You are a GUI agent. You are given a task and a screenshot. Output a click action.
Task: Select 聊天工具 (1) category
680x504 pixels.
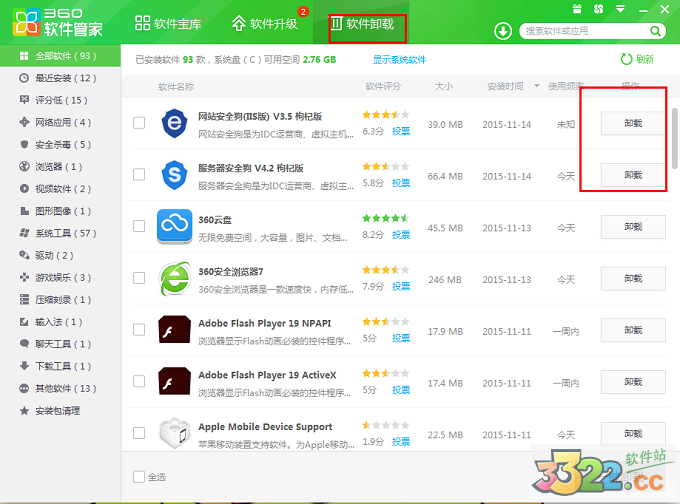(x=60, y=344)
